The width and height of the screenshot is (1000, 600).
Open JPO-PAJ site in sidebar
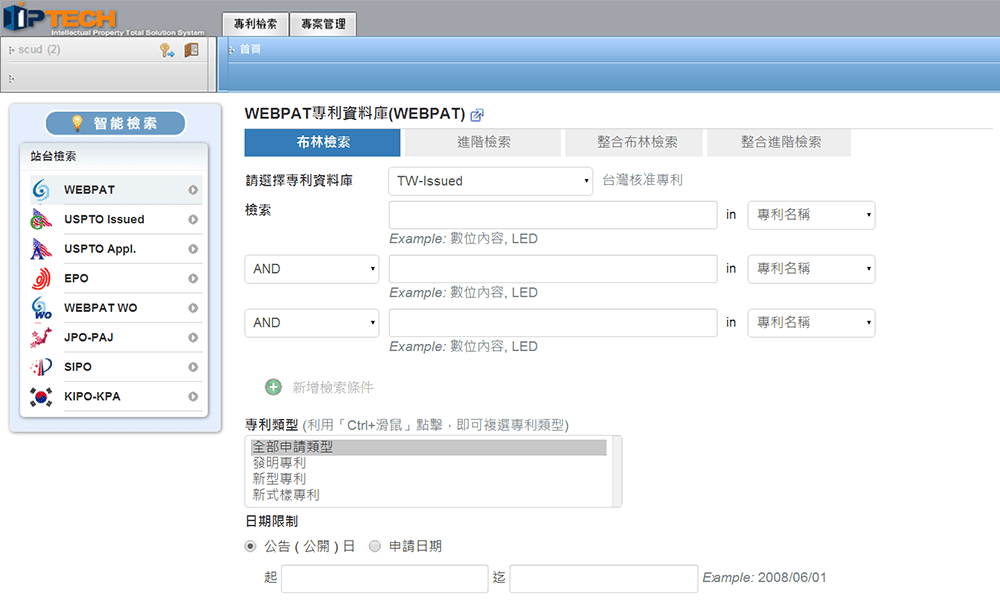pos(116,337)
